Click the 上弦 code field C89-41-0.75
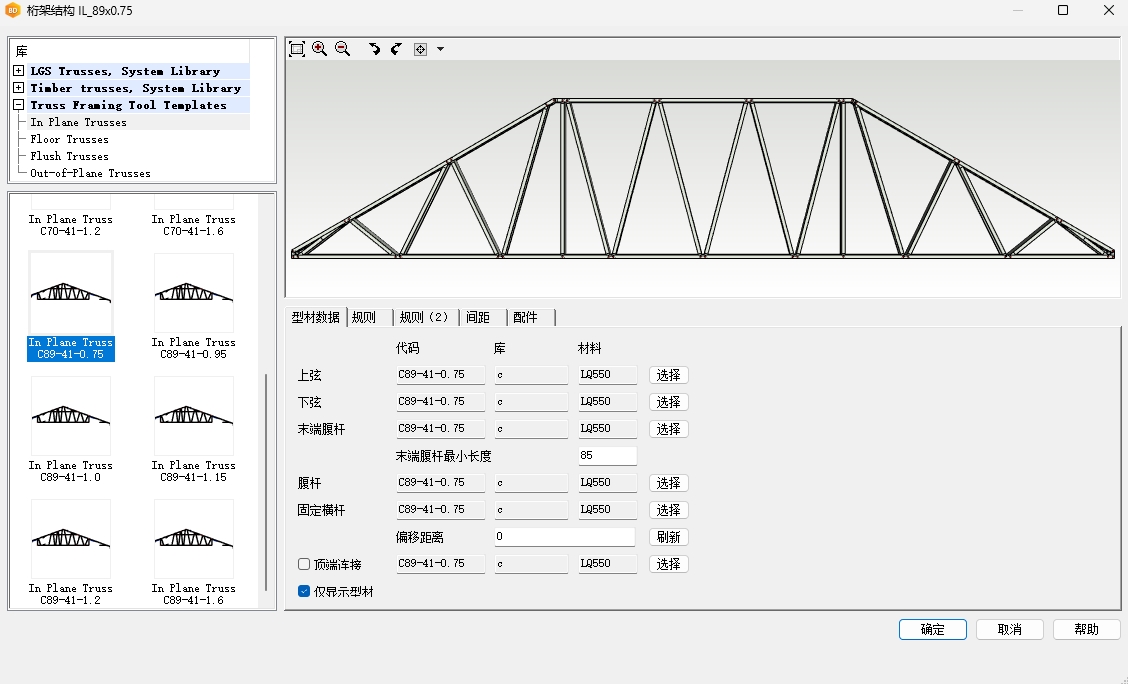This screenshot has height=684, width=1128. (440, 375)
